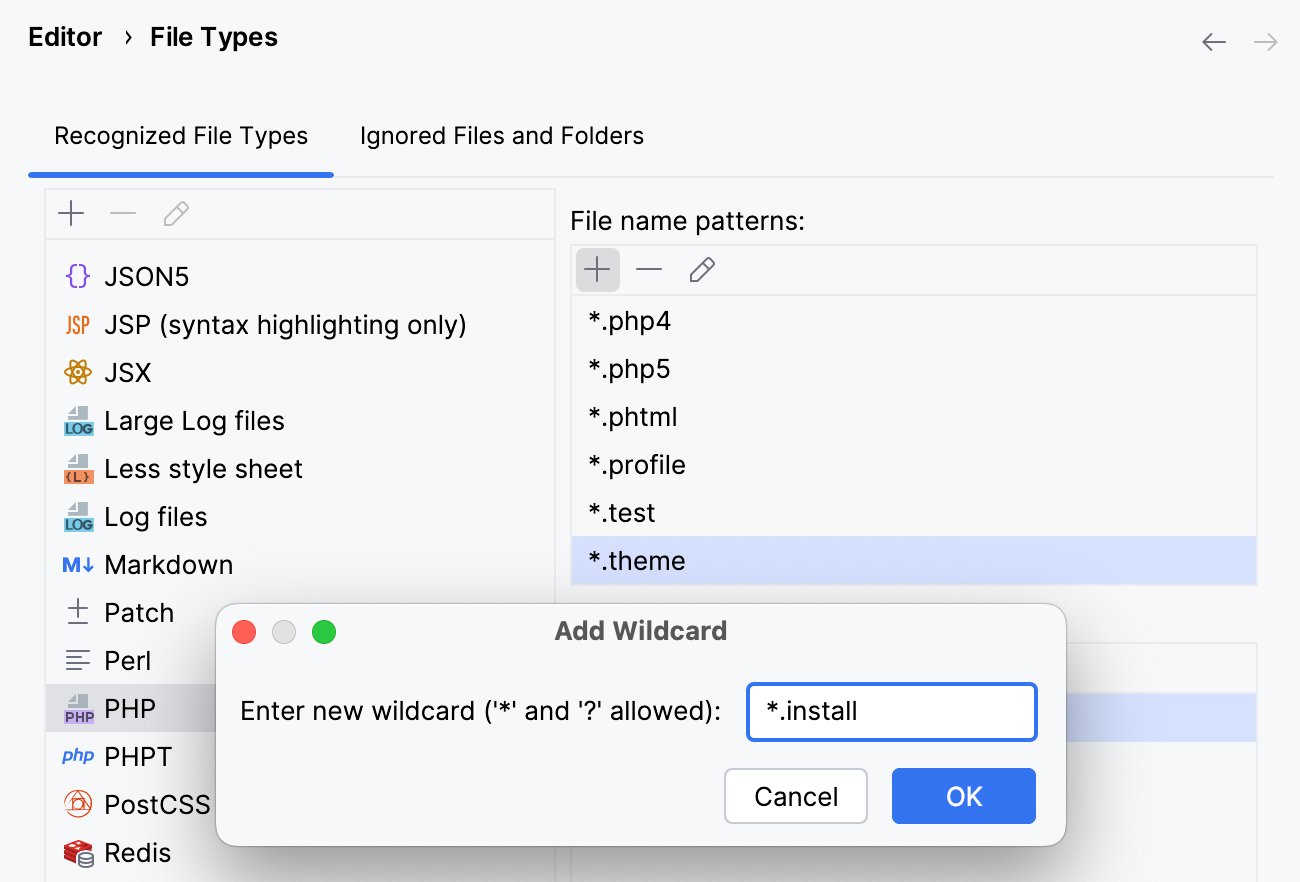Remove the *.theme pattern

pos(649,269)
